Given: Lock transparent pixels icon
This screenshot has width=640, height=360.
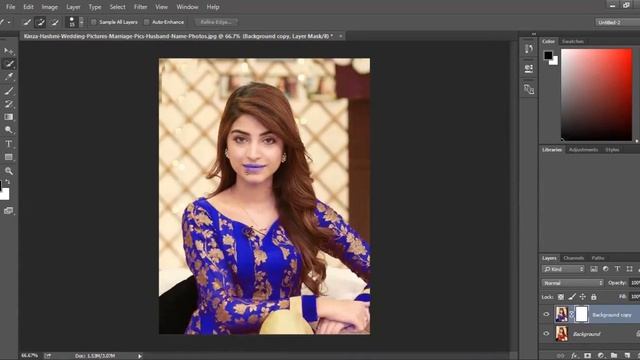Looking at the screenshot, I should (561, 297).
